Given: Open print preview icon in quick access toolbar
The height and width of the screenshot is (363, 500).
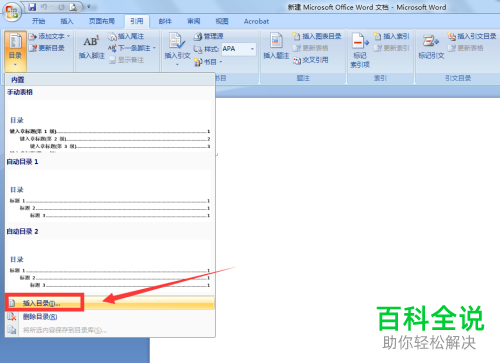Looking at the screenshot, I should pos(73,7).
